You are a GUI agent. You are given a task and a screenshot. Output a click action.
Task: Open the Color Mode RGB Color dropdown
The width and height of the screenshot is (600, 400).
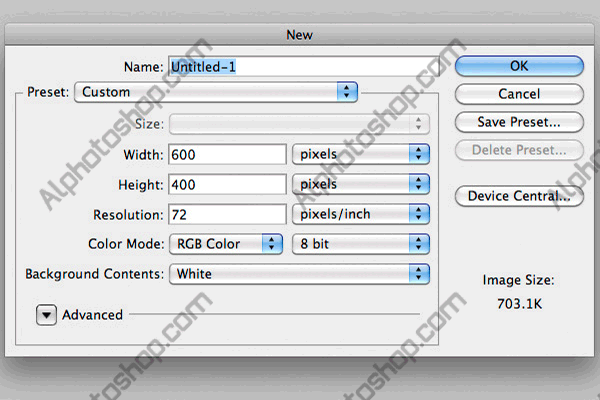226,244
